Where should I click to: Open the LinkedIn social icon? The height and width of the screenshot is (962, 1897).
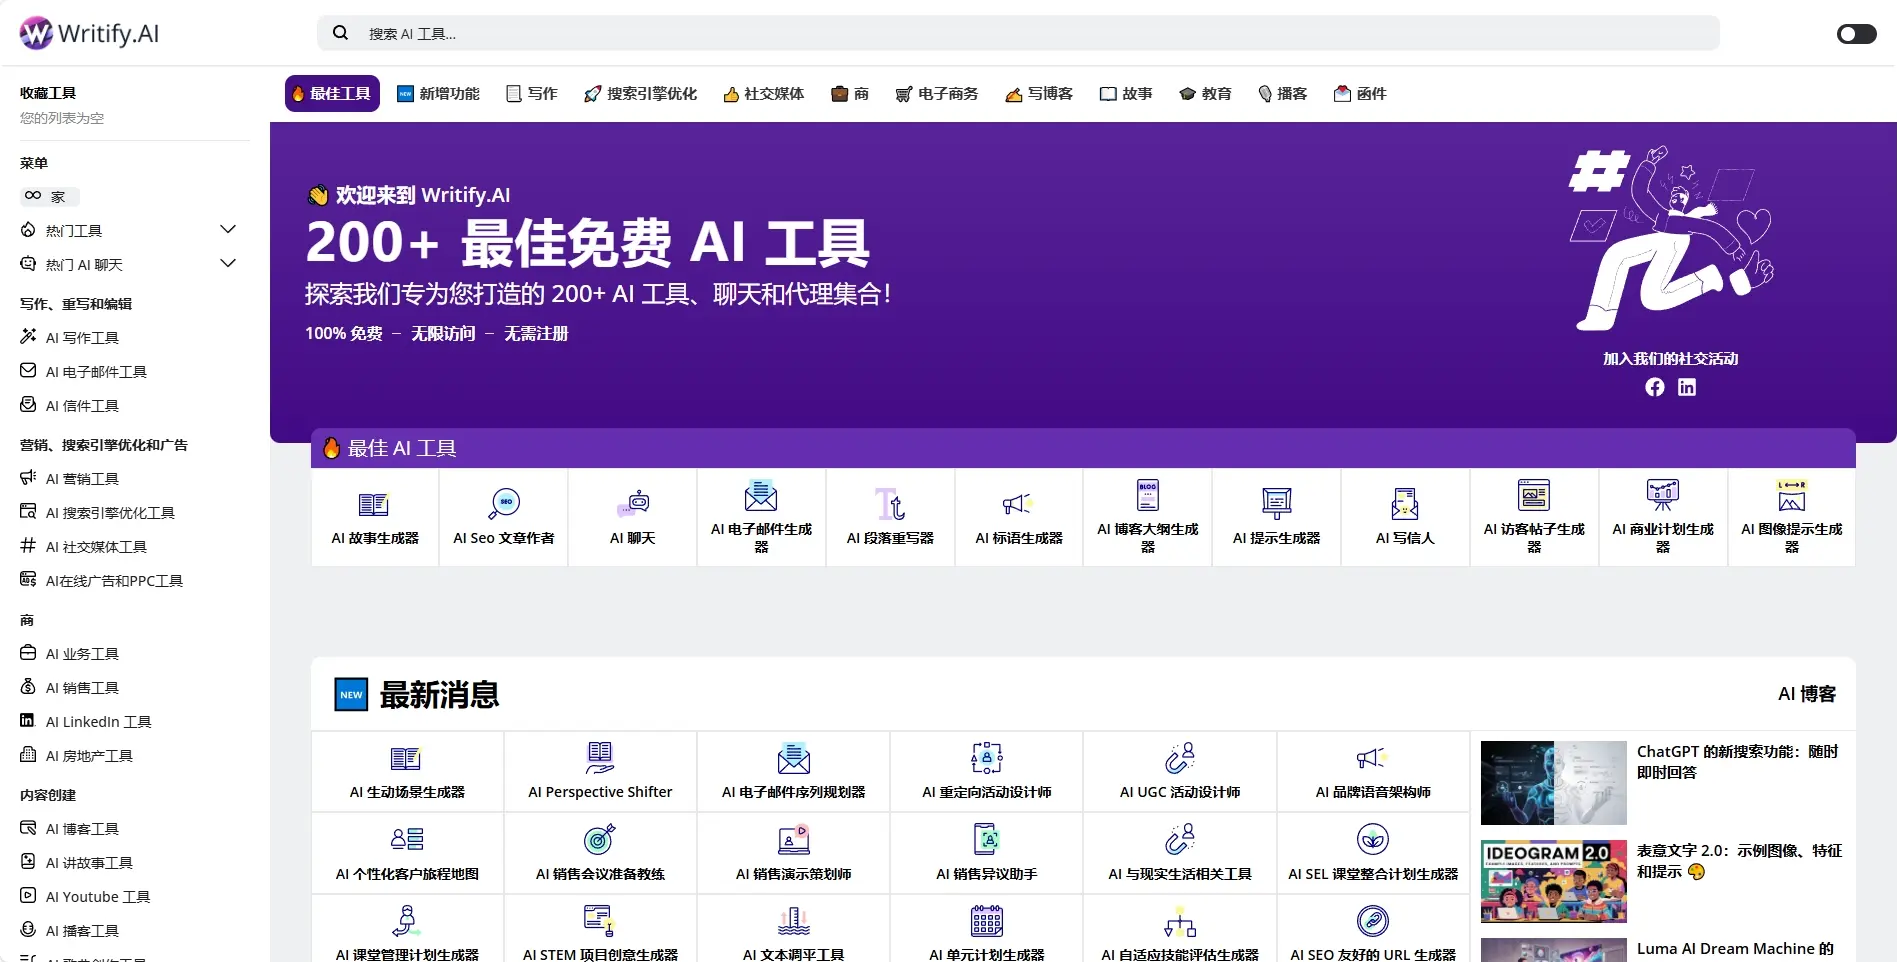click(x=1687, y=387)
